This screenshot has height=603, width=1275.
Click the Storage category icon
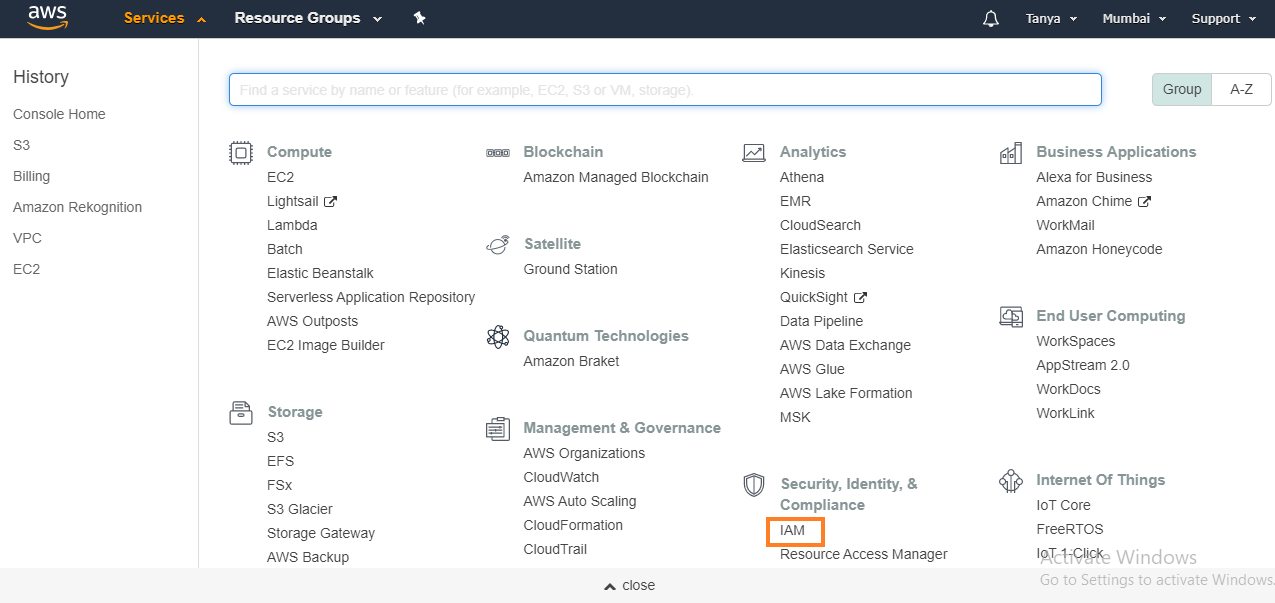click(x=241, y=412)
